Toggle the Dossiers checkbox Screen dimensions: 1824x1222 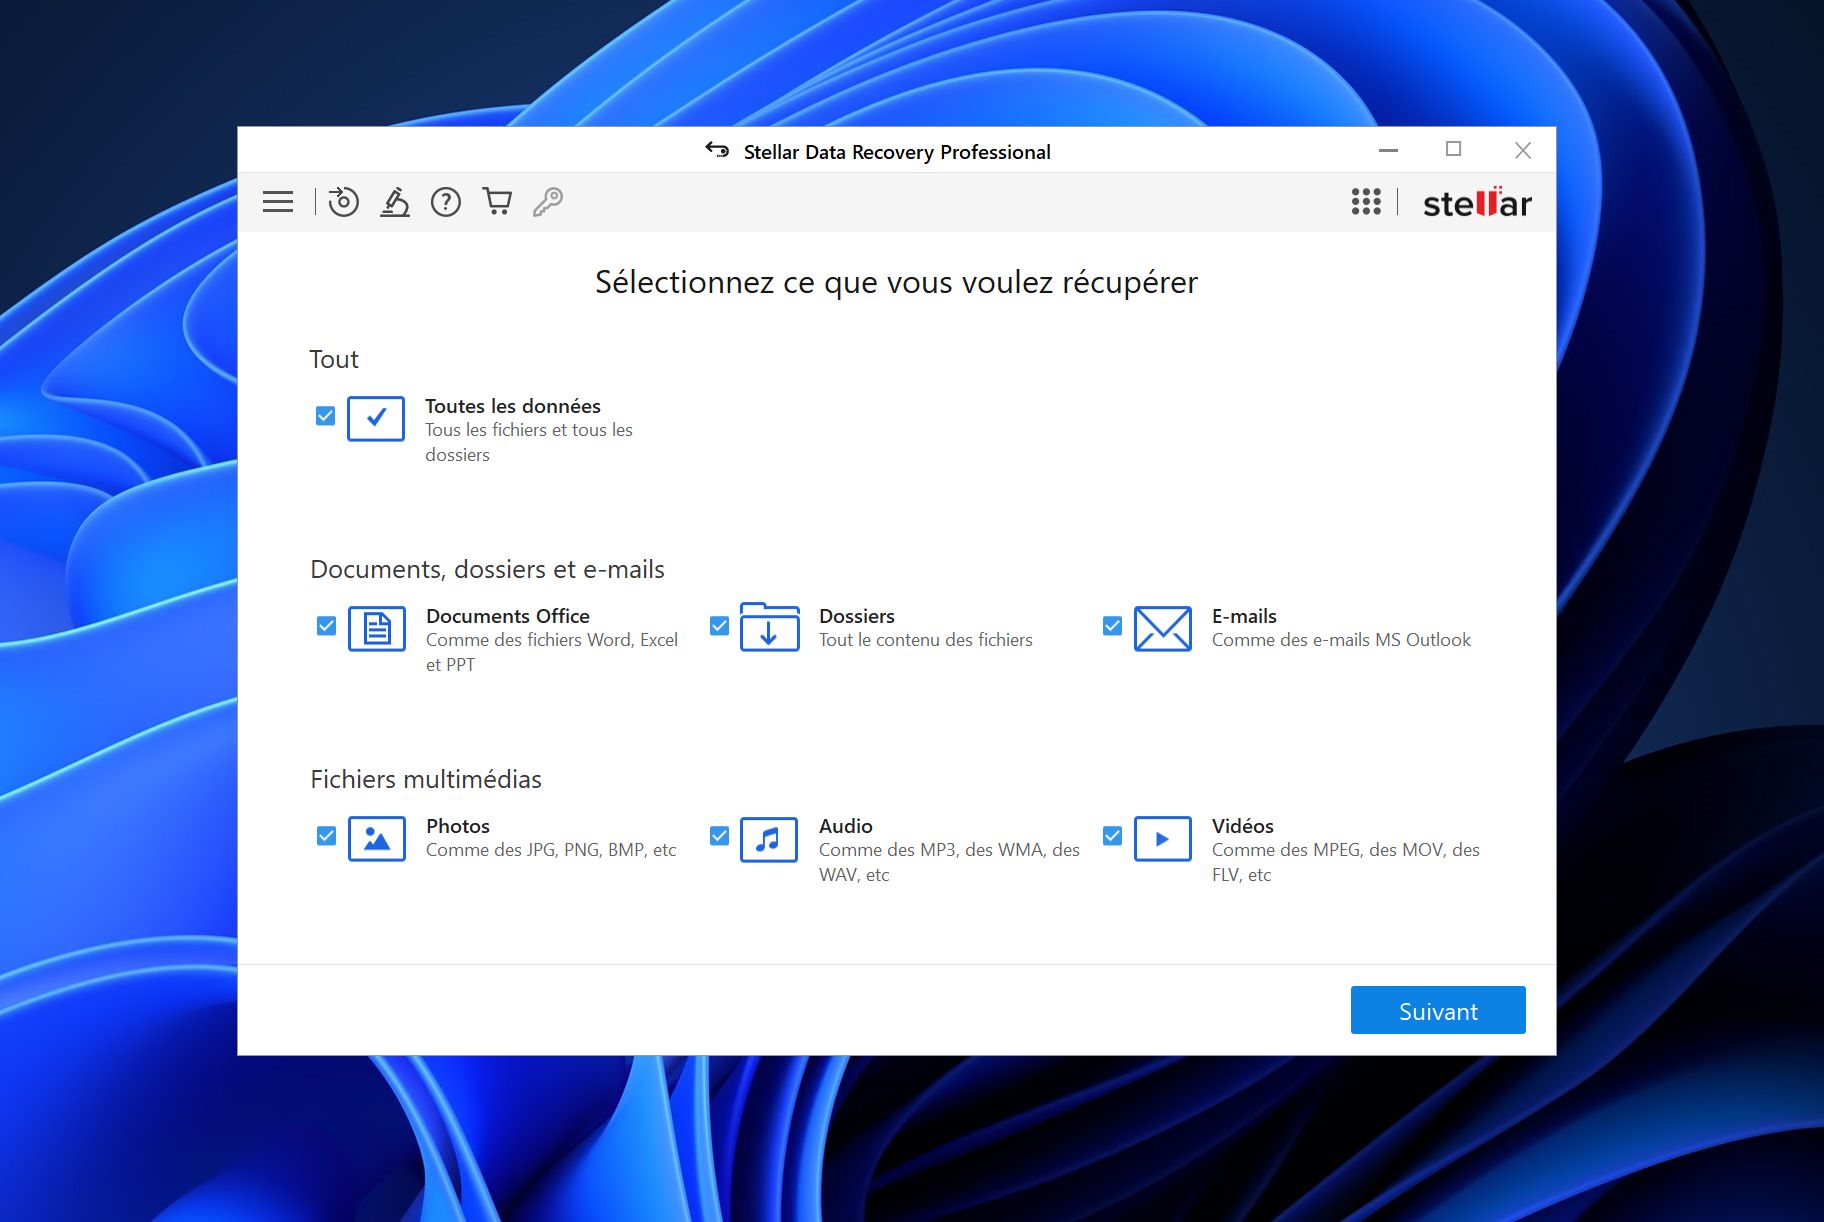click(x=719, y=626)
